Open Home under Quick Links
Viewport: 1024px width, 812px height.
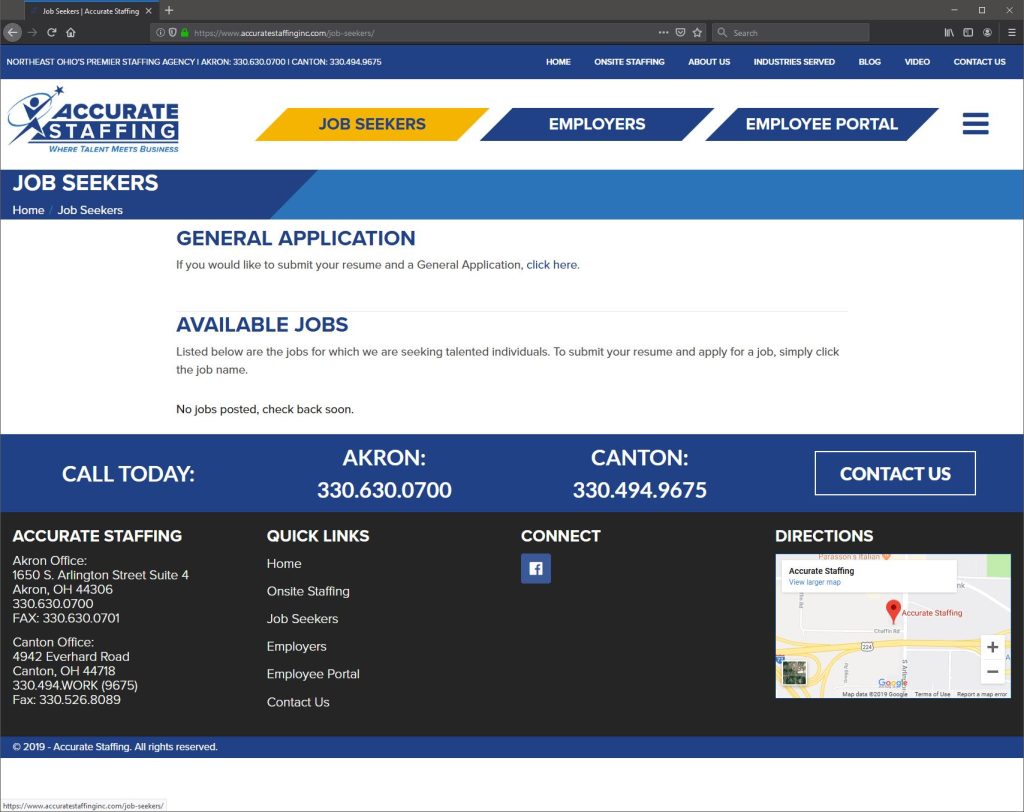(284, 563)
